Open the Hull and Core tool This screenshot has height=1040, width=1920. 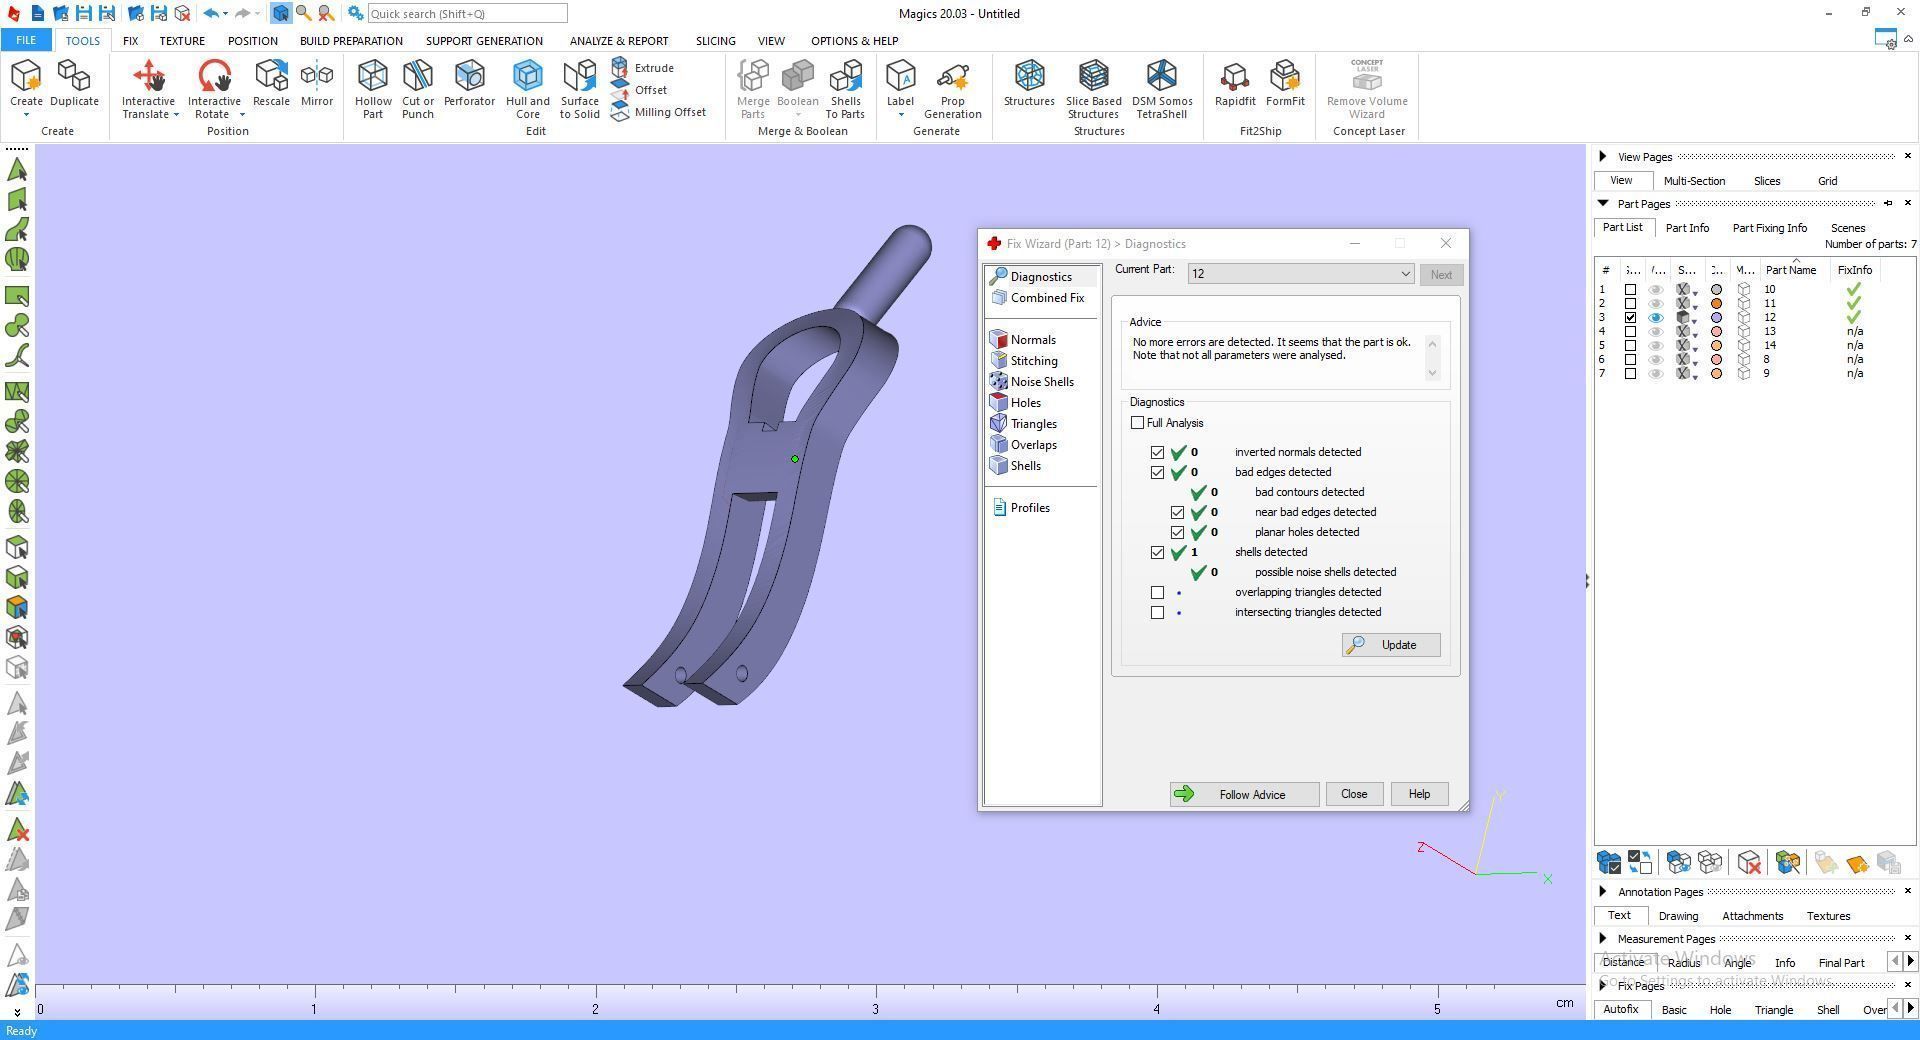pyautogui.click(x=528, y=89)
